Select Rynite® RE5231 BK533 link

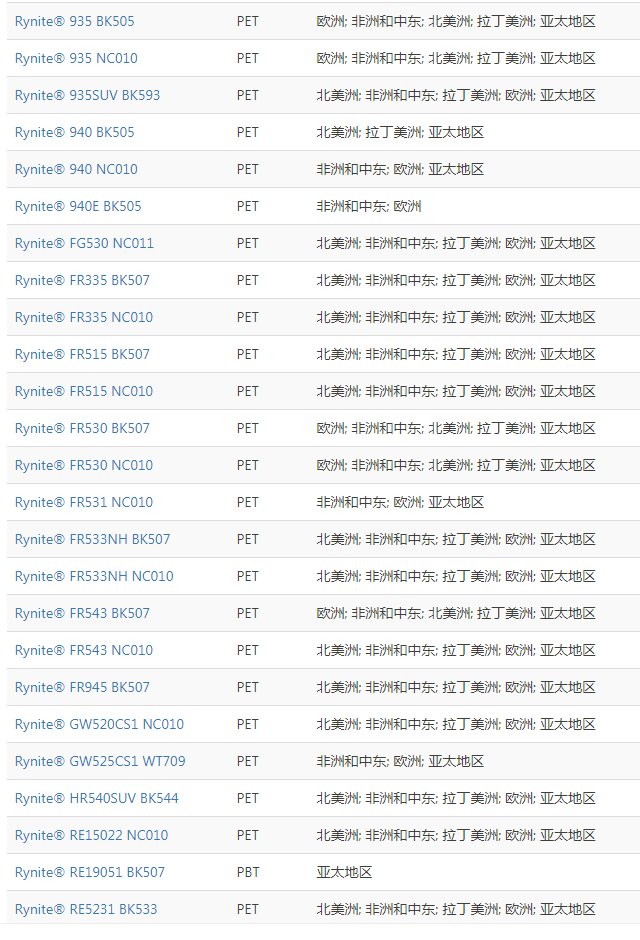pyautogui.click(x=86, y=910)
